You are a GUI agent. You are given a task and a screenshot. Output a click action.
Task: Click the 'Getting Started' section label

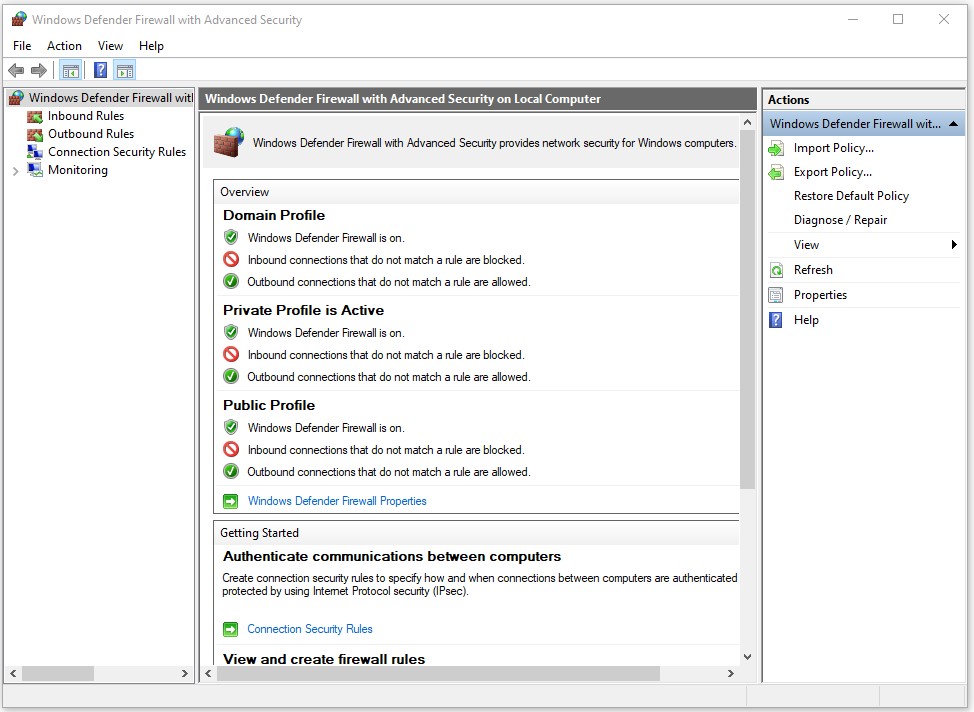[x=259, y=533]
